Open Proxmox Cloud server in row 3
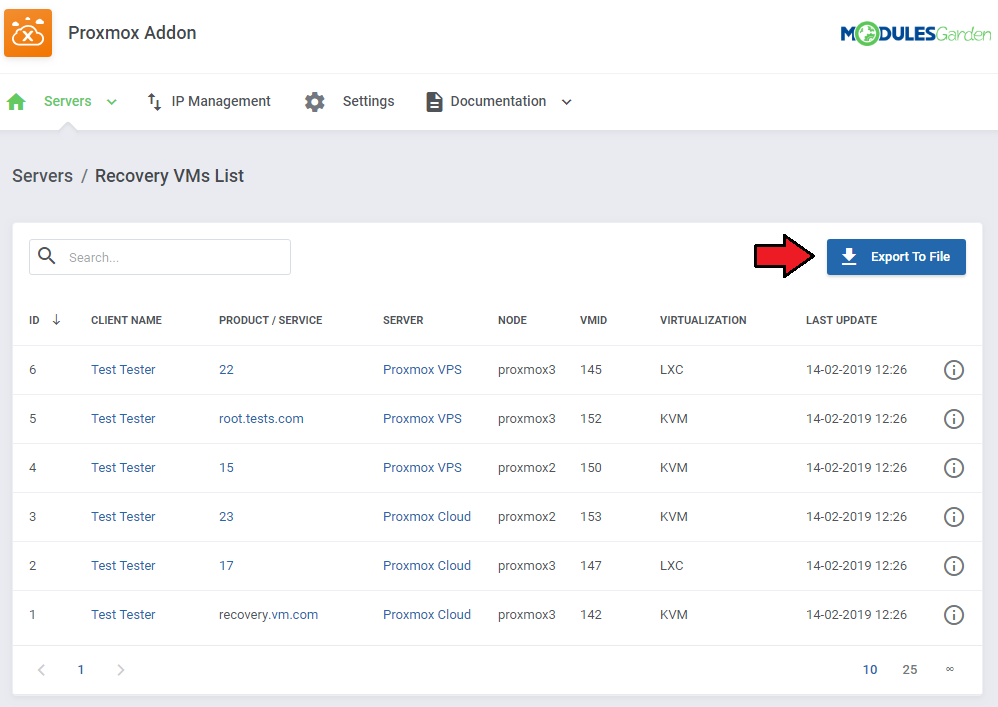 coord(426,517)
